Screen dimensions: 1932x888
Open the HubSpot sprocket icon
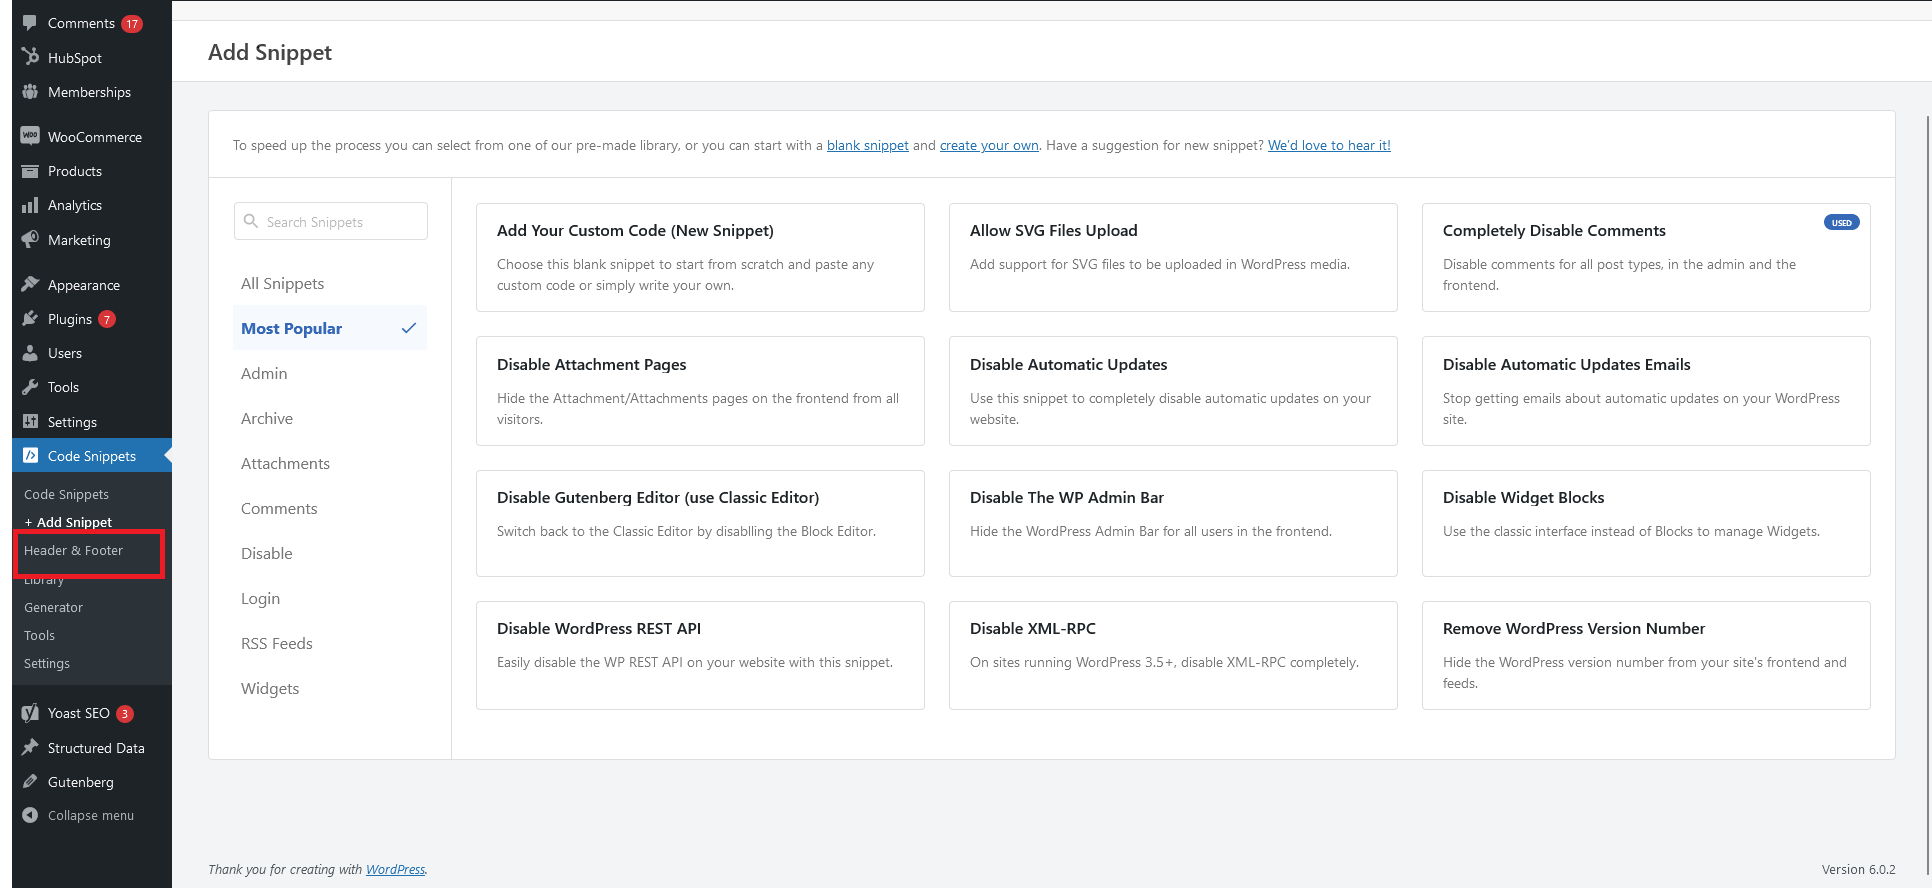point(30,57)
